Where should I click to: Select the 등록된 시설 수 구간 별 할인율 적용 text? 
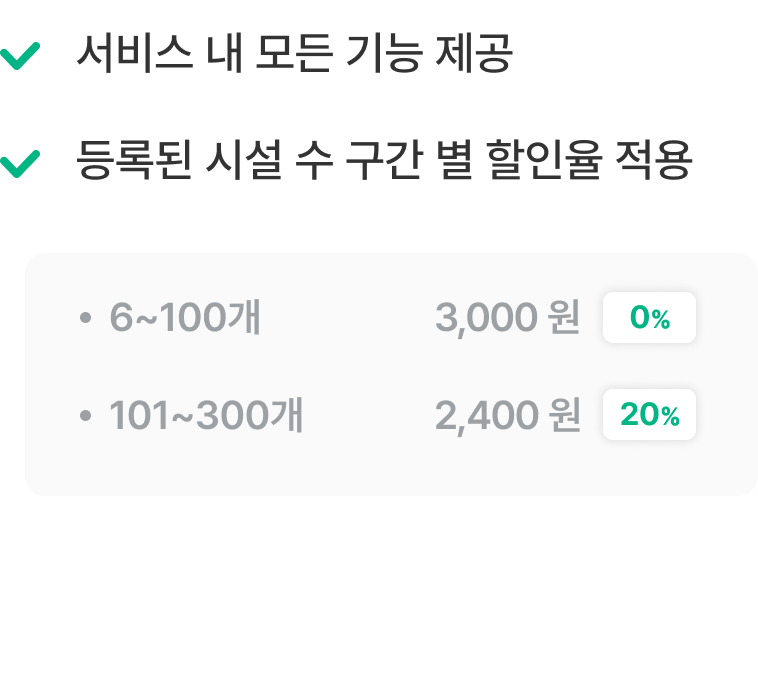[384, 160]
